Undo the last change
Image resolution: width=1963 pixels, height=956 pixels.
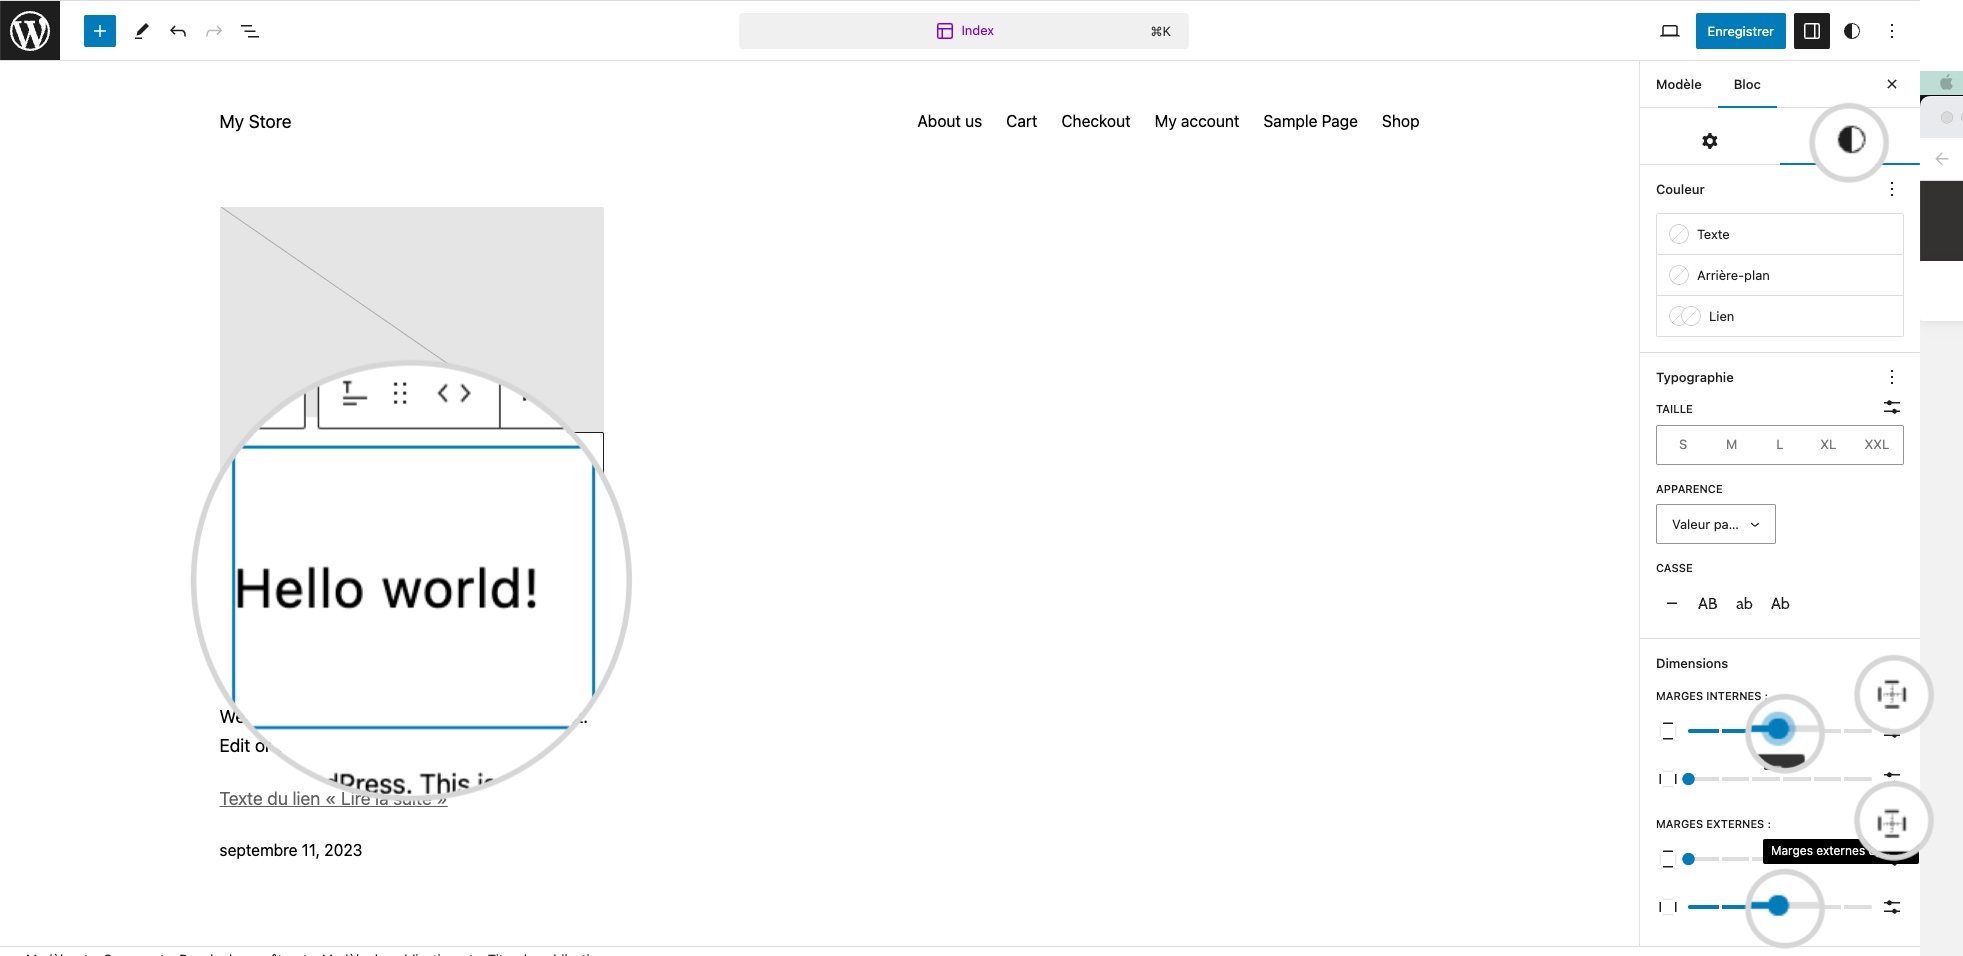click(178, 31)
